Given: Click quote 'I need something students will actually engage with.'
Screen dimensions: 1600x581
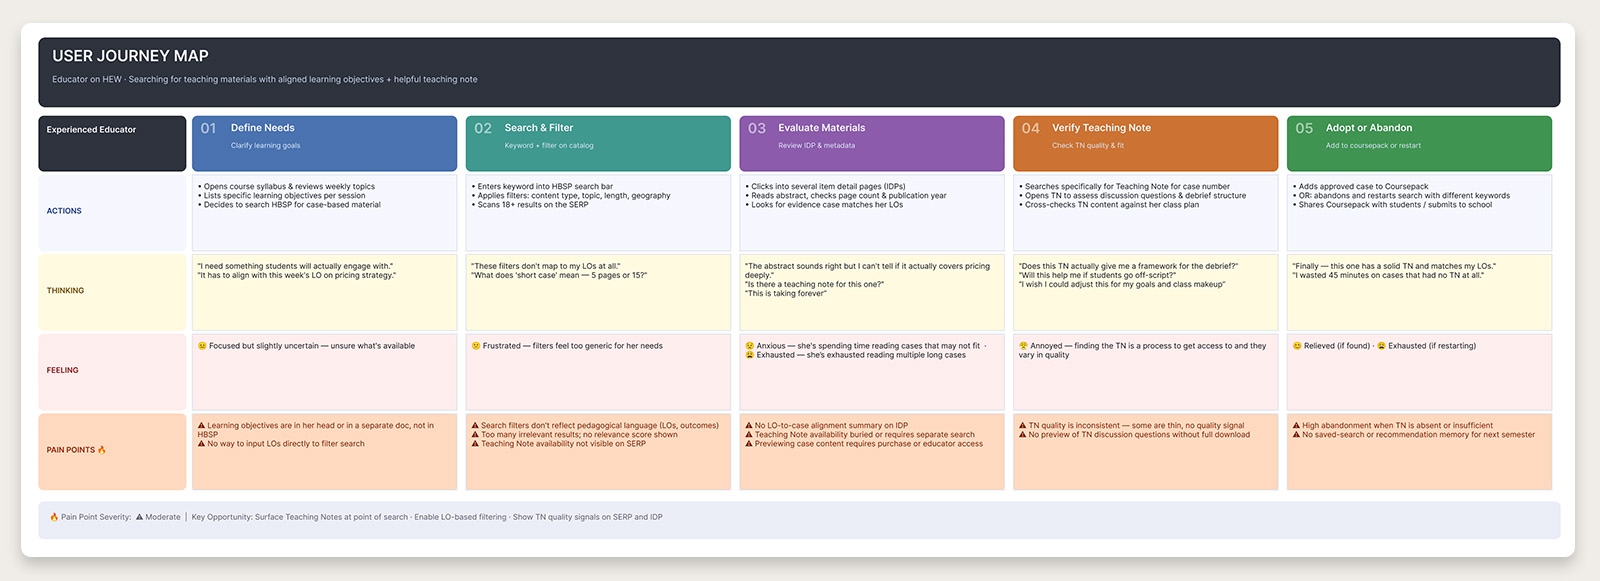Looking at the screenshot, I should click(x=295, y=267).
